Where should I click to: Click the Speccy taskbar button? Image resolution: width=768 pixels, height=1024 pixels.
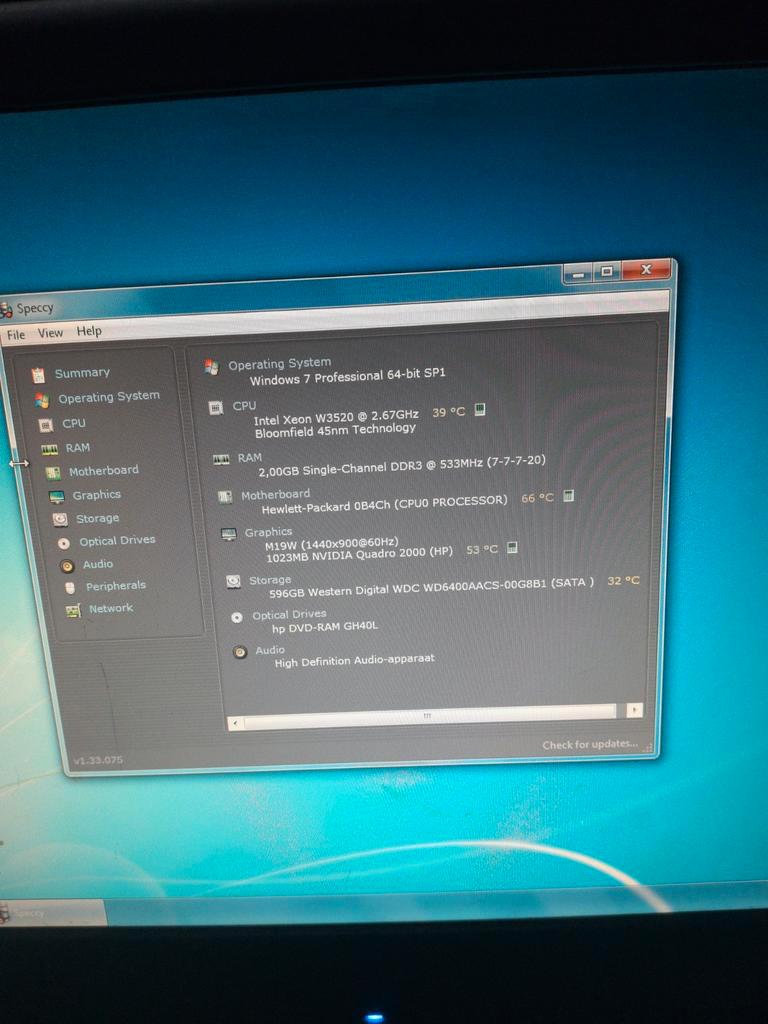coord(52,912)
